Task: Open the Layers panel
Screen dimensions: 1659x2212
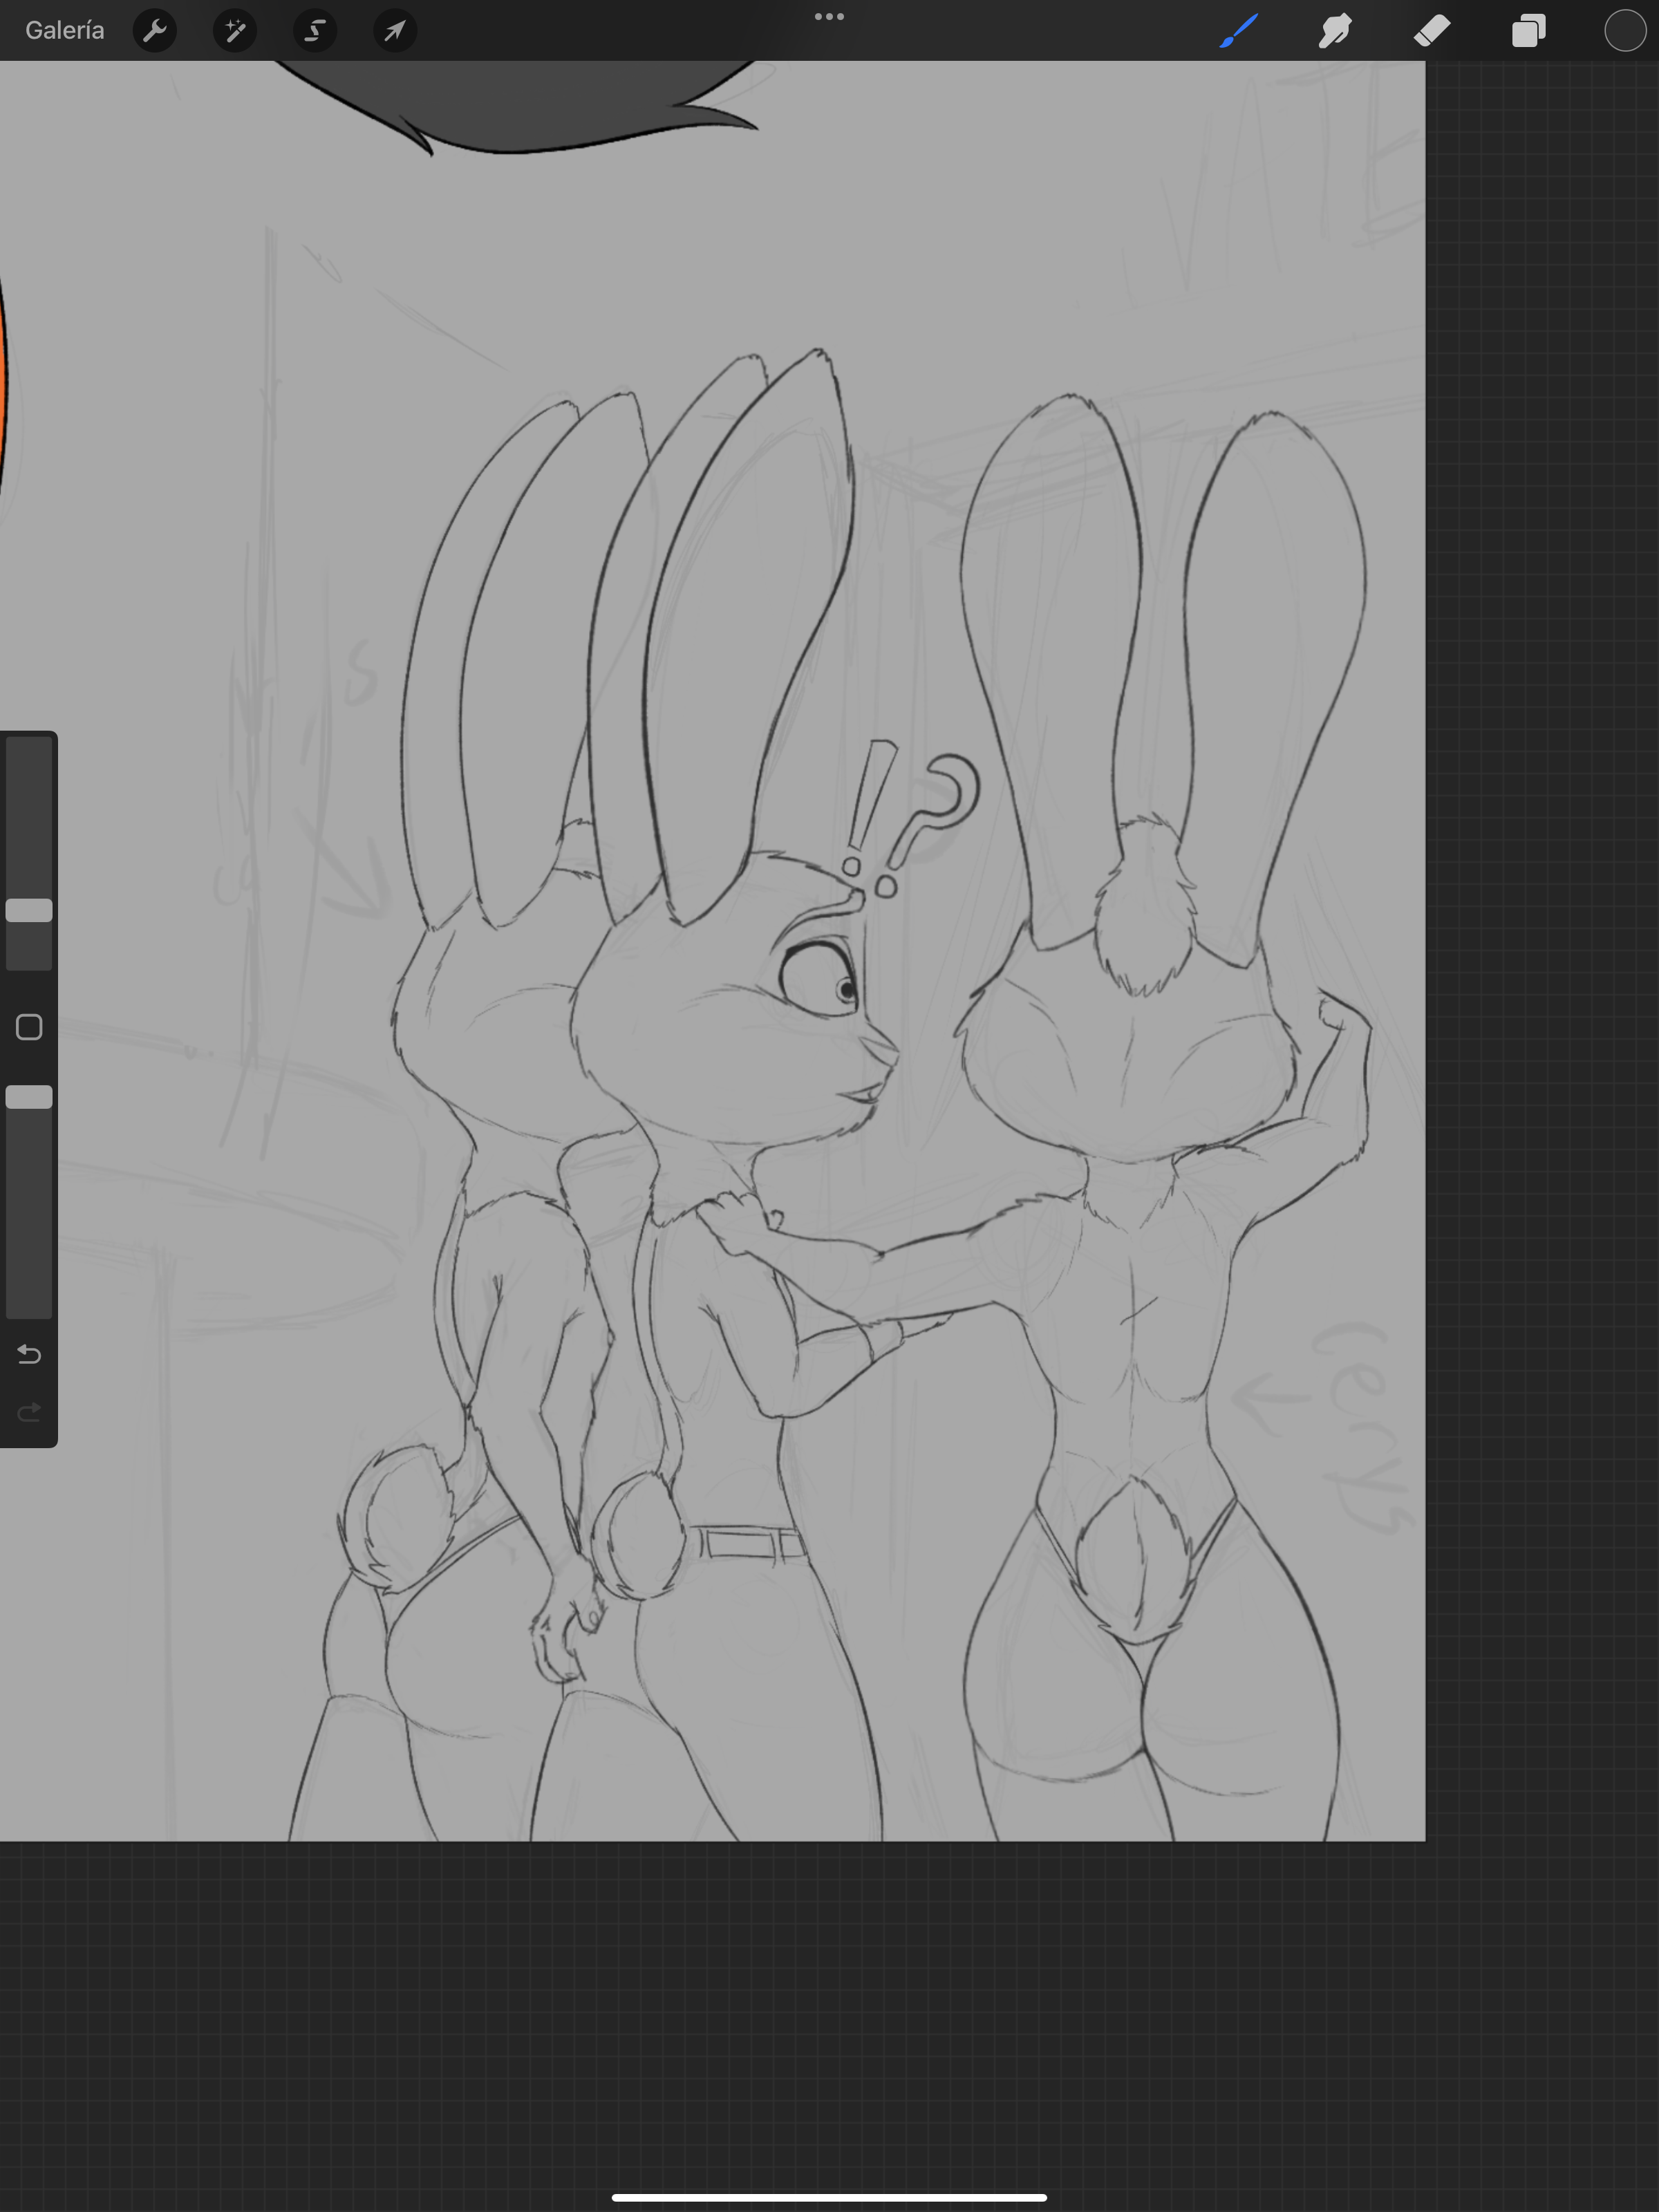Action: pyautogui.click(x=1529, y=31)
